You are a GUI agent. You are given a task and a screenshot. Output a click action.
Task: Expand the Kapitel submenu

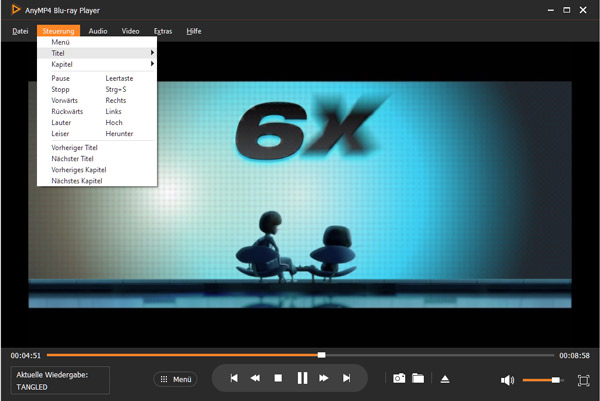tap(97, 64)
